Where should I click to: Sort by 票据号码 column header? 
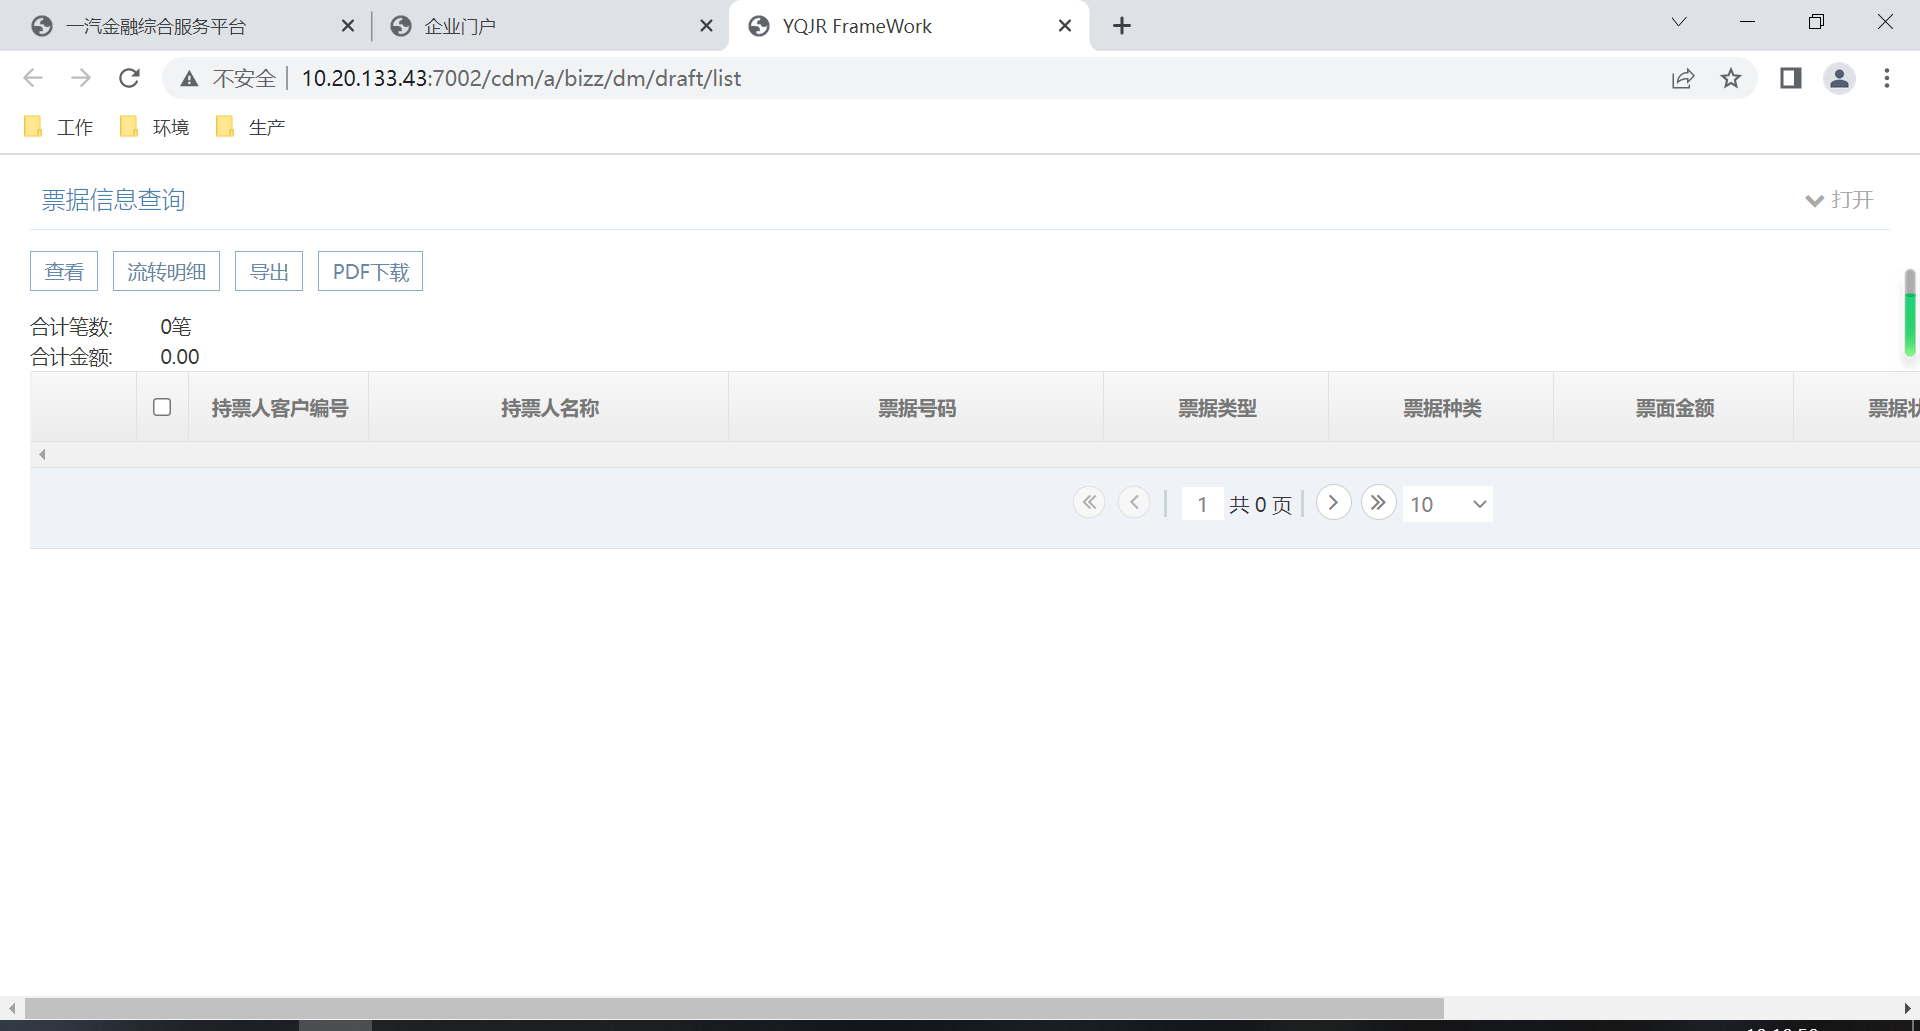pos(917,408)
